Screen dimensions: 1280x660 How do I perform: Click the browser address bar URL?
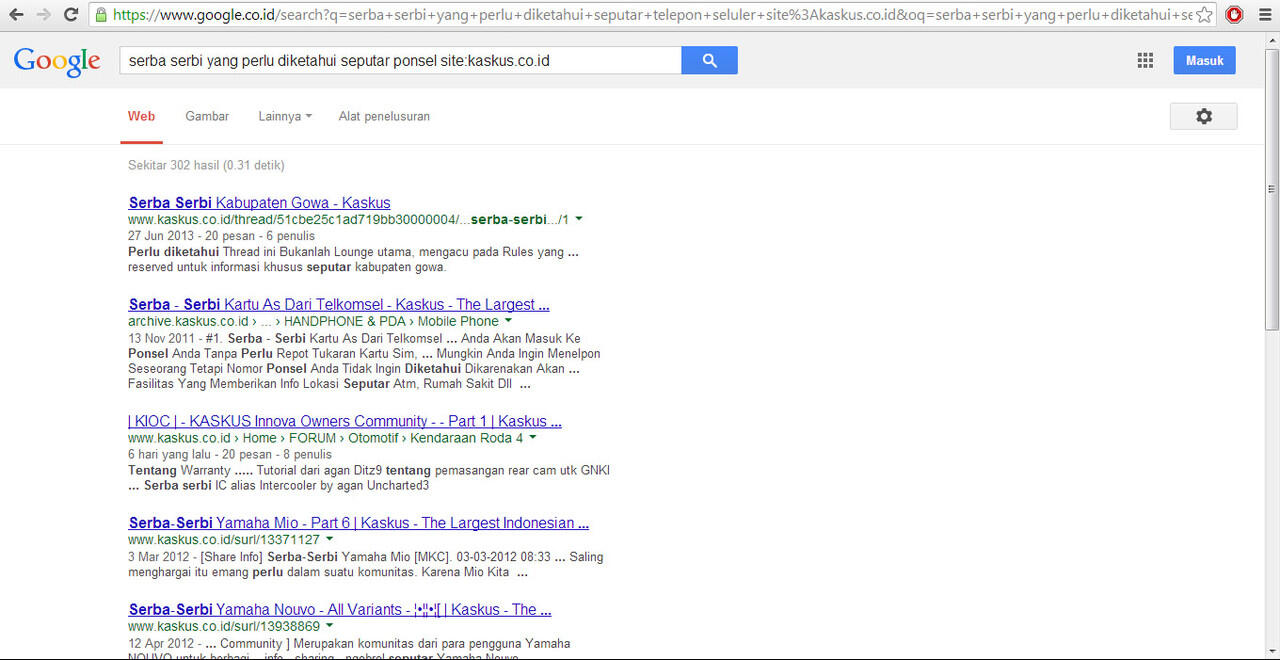[x=650, y=15]
